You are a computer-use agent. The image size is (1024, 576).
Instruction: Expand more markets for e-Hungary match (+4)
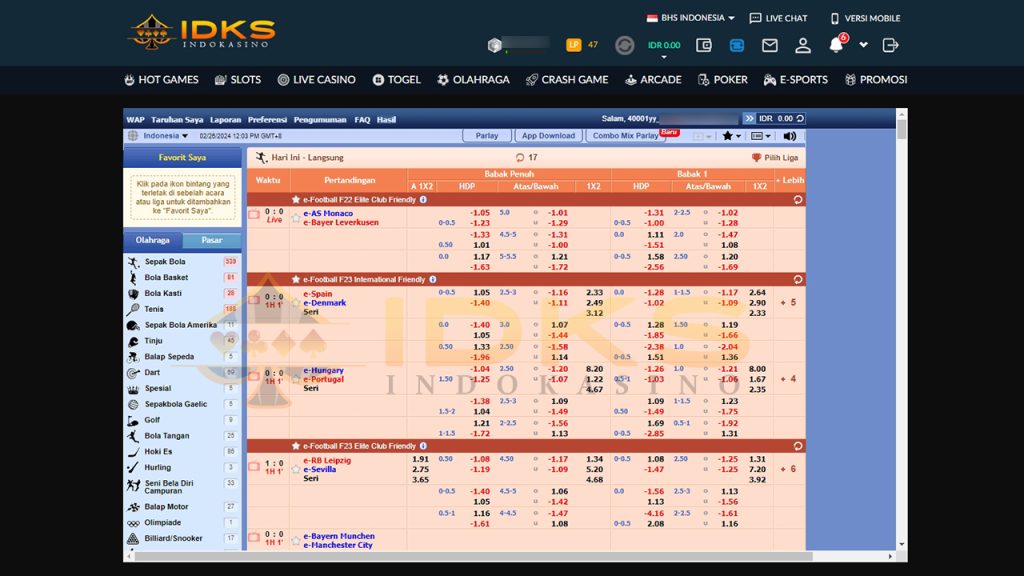tap(788, 379)
